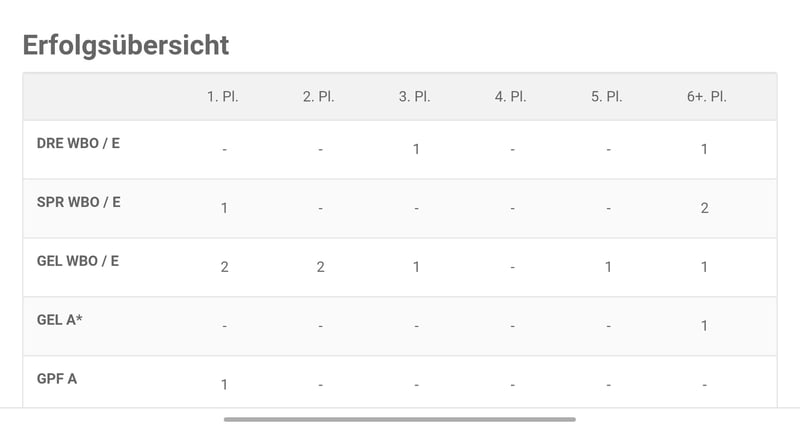
Task: Click the GEL A* row label
Action: pyautogui.click(x=60, y=320)
